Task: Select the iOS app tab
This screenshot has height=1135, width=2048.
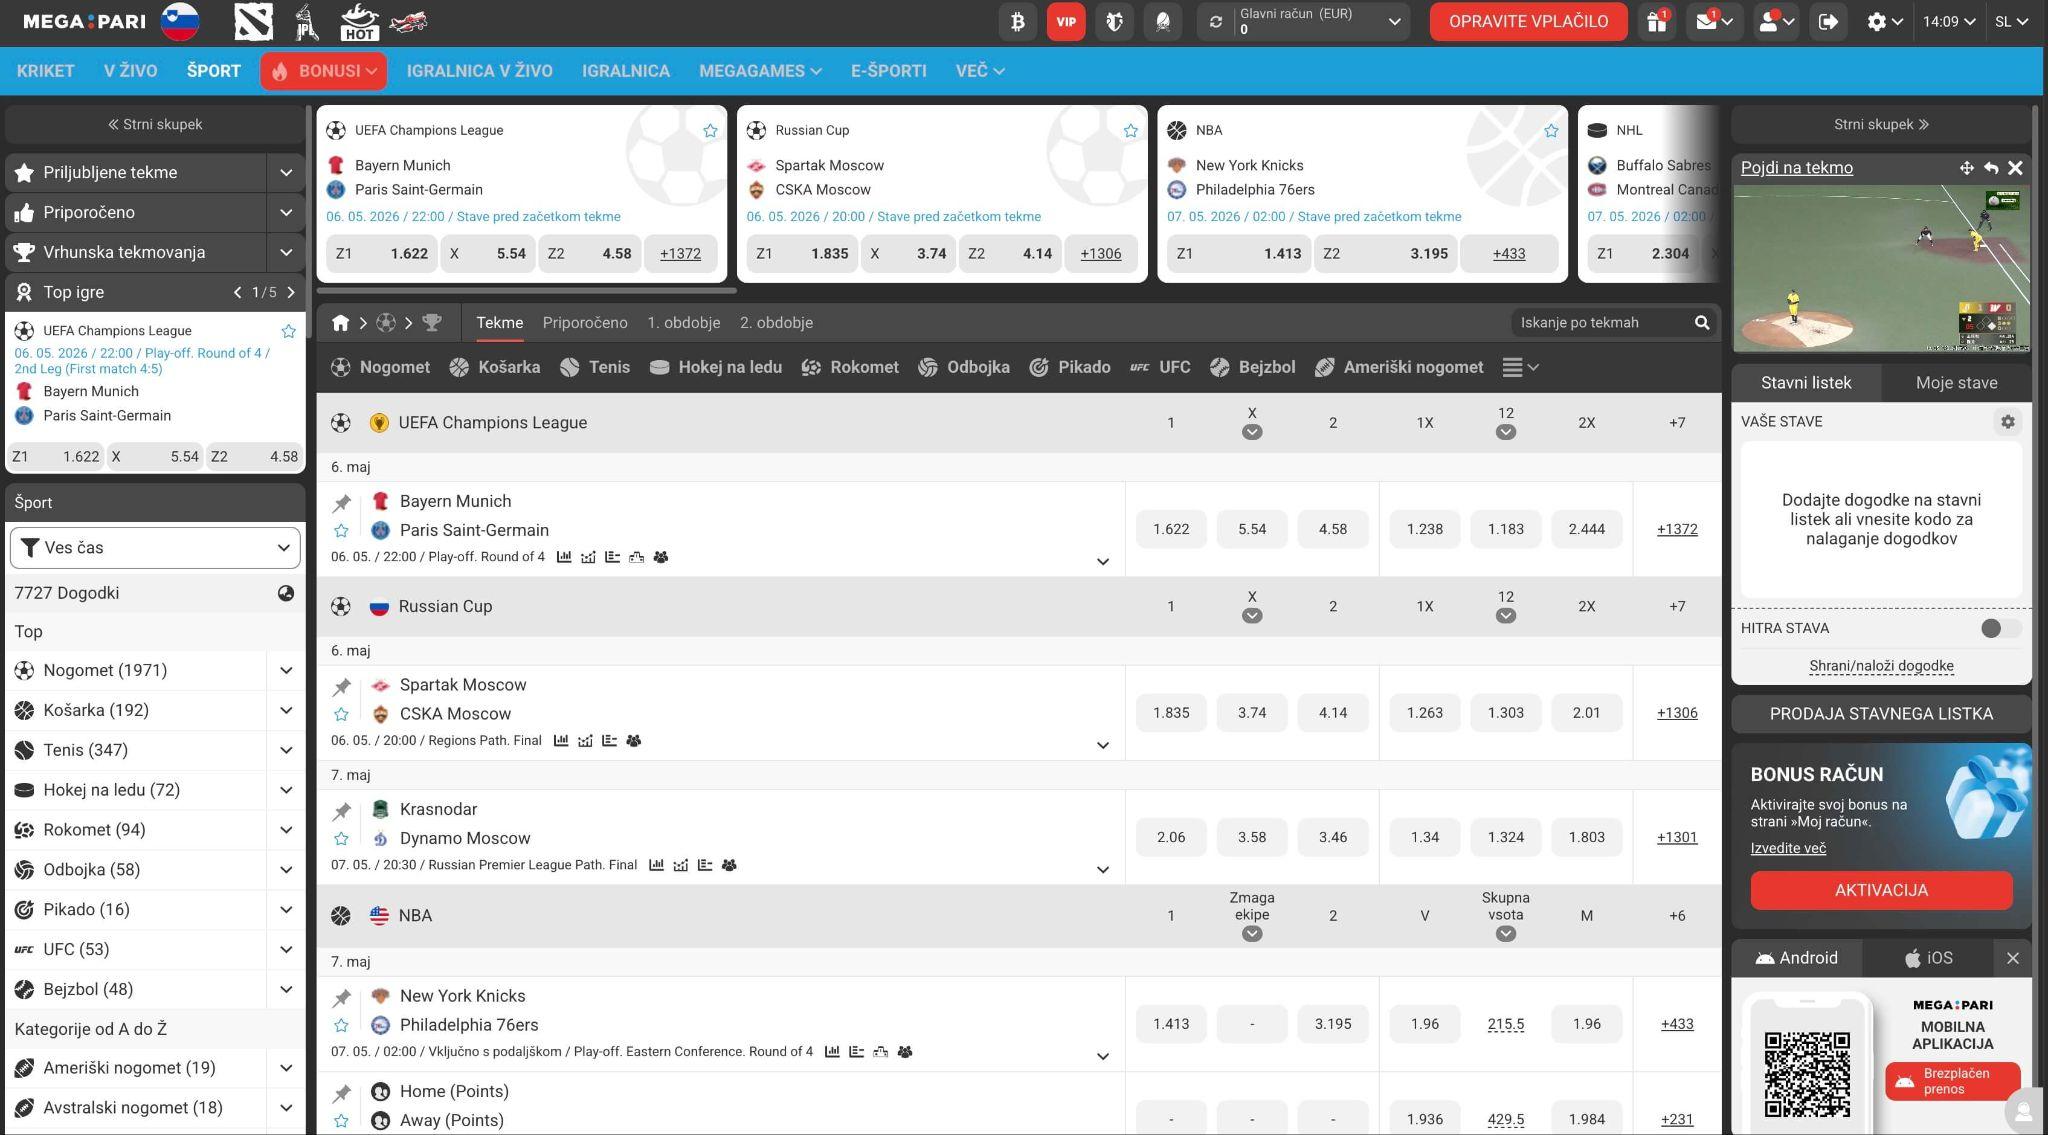Action: click(1929, 958)
